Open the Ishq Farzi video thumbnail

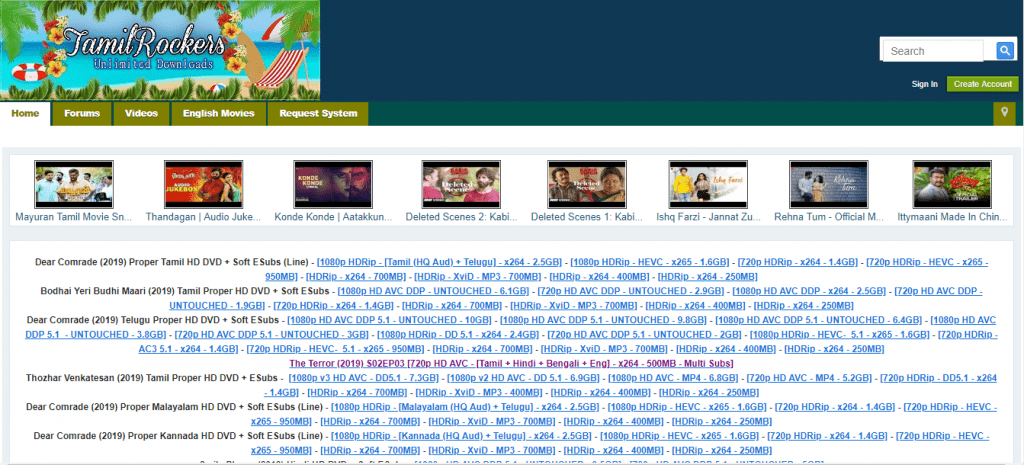point(709,184)
